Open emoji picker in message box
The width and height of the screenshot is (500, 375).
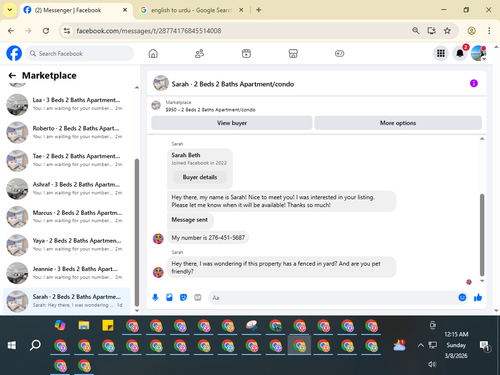pyautogui.click(x=462, y=297)
